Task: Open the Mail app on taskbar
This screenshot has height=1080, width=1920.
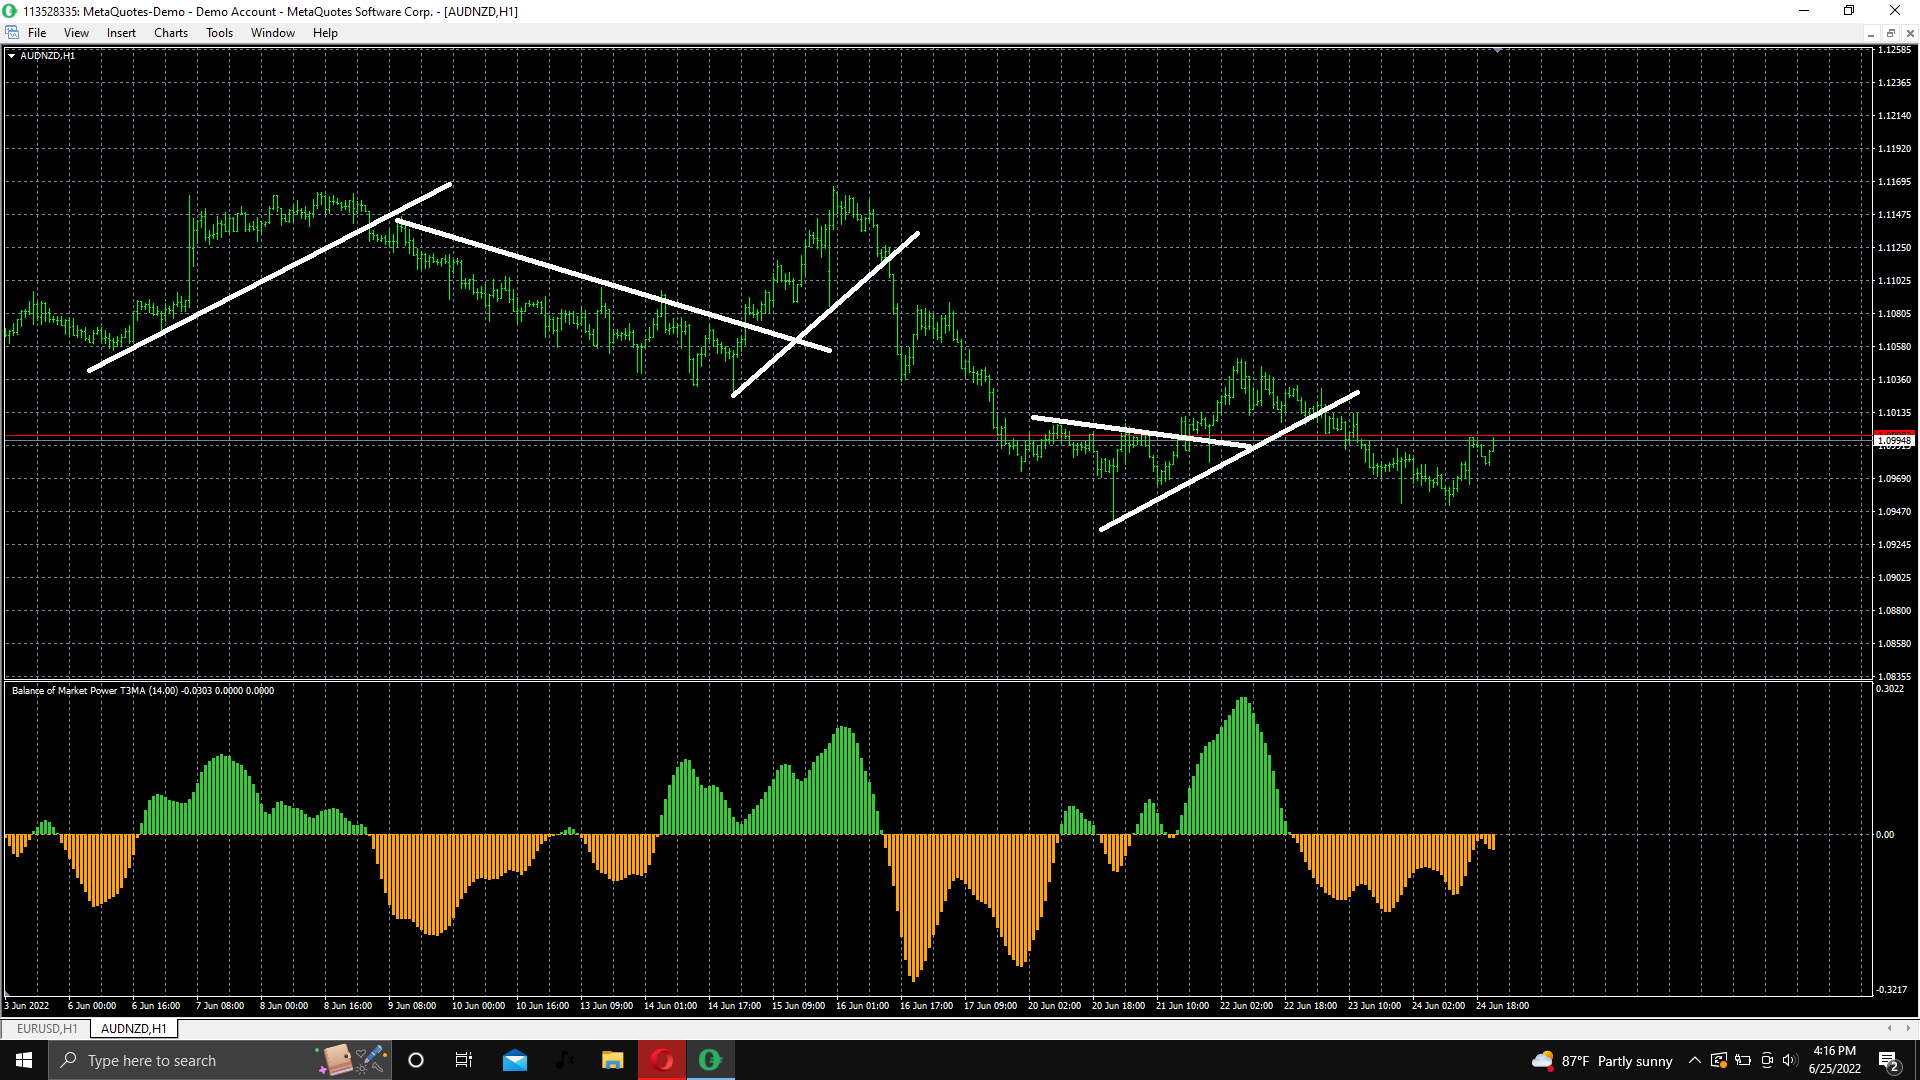Action: click(x=515, y=1060)
